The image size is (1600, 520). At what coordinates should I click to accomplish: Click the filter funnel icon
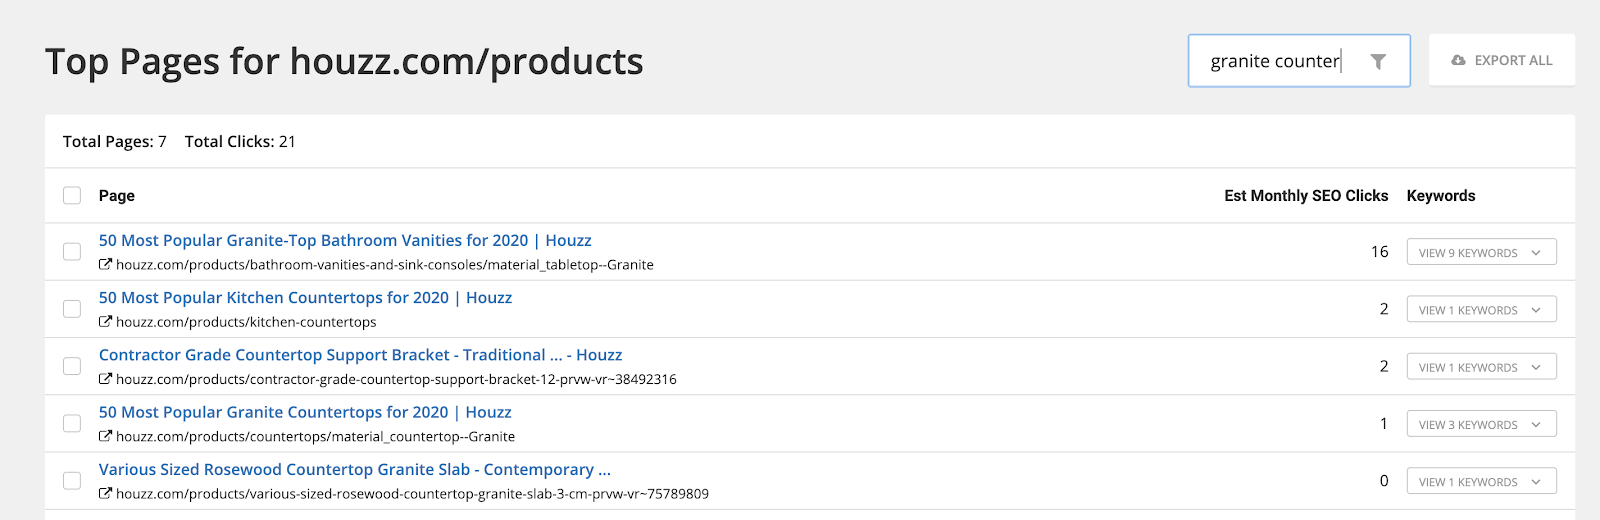coord(1378,61)
